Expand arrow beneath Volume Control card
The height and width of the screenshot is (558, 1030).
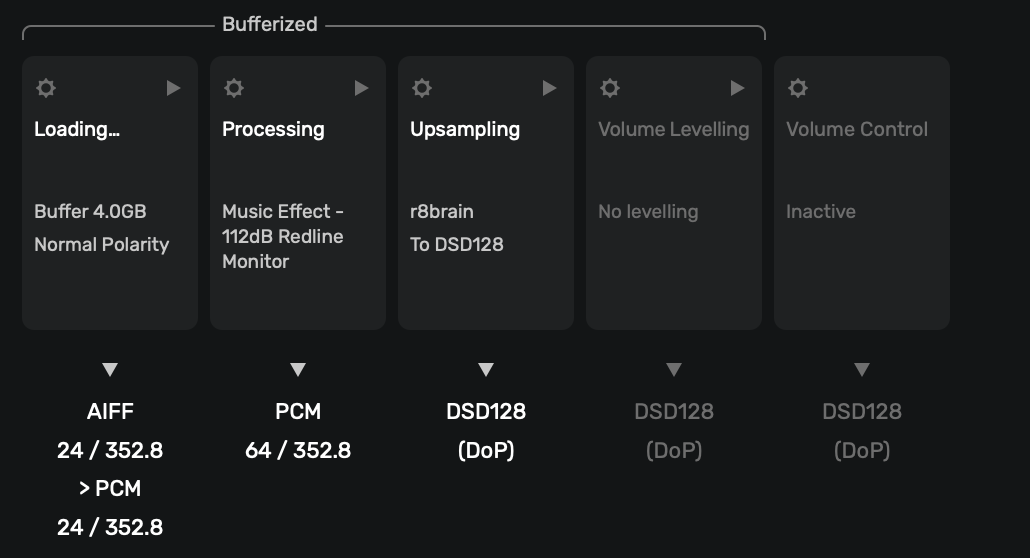(862, 370)
